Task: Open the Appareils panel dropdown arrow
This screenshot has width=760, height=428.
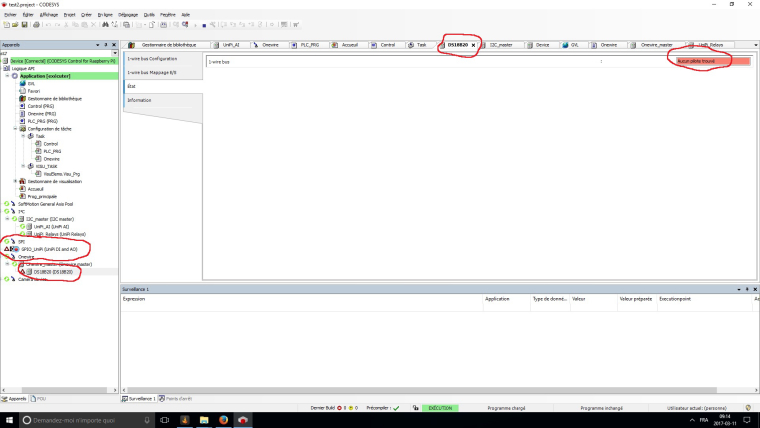Action: 98,45
